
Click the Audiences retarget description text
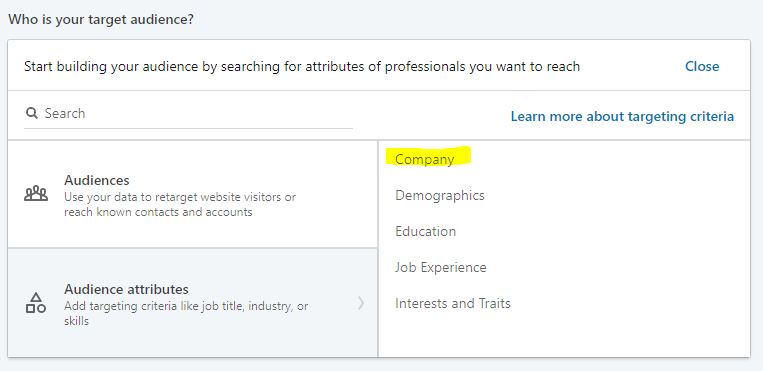(x=180, y=204)
